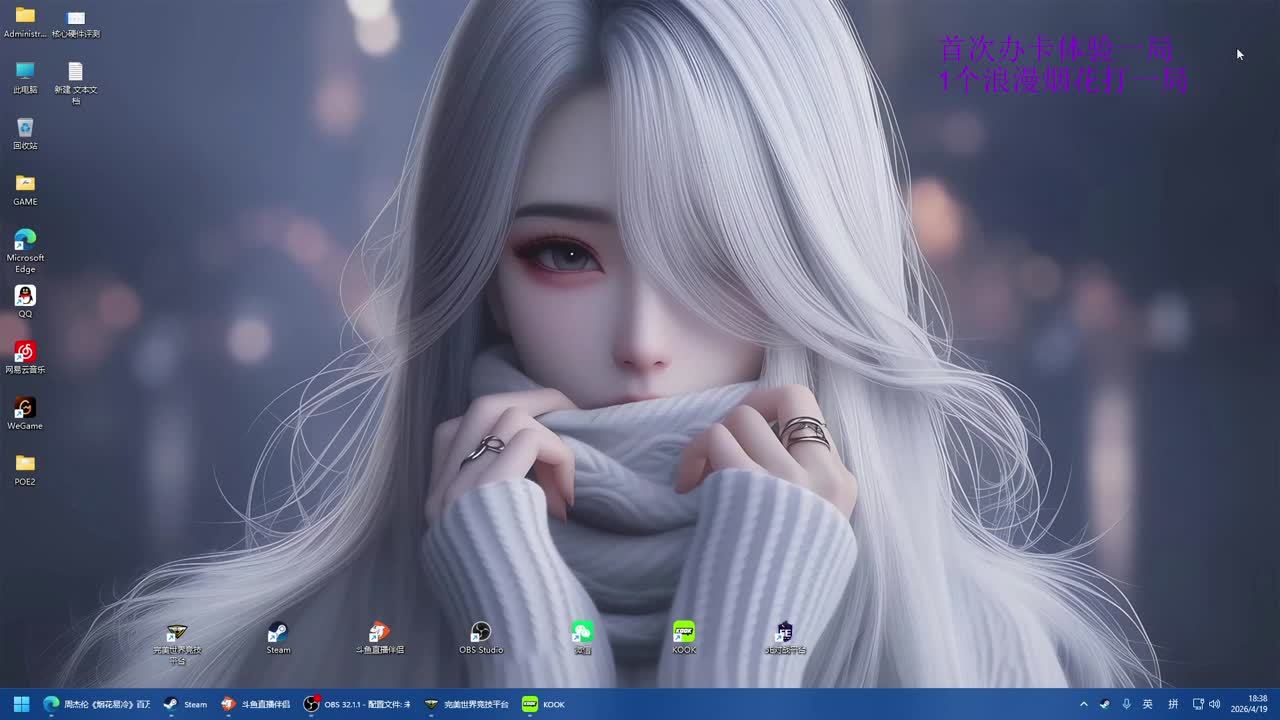Select the Microsoft Edge desktop icon

pos(25,241)
